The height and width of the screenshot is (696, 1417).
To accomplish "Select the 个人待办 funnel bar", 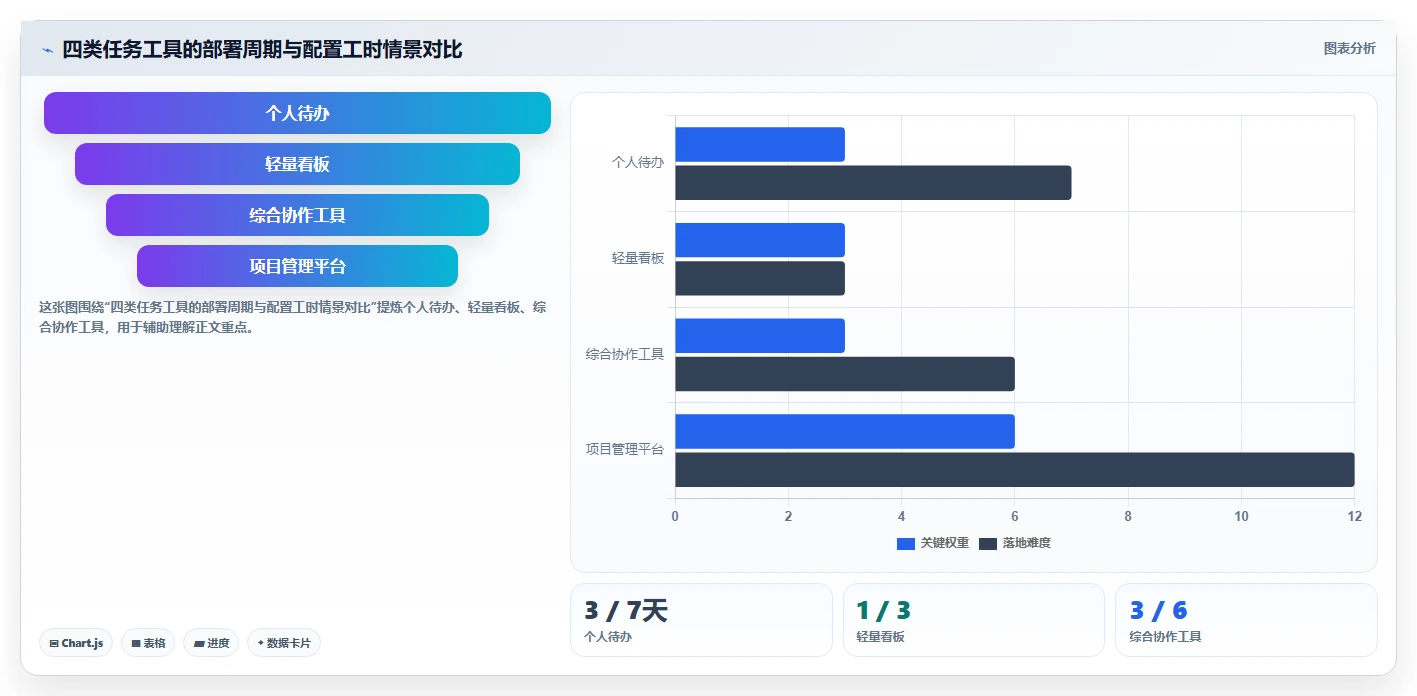I will pos(297,113).
